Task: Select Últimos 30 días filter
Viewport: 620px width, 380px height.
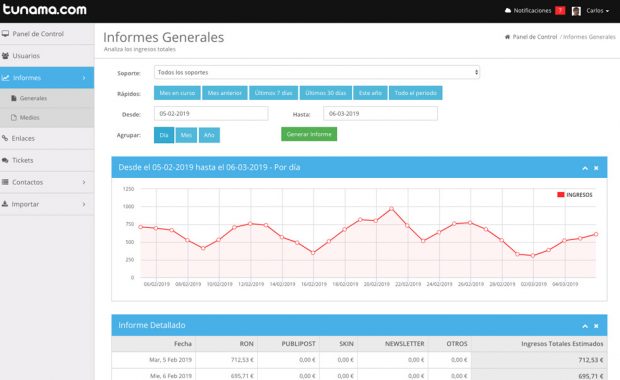Action: pyautogui.click(x=325, y=93)
